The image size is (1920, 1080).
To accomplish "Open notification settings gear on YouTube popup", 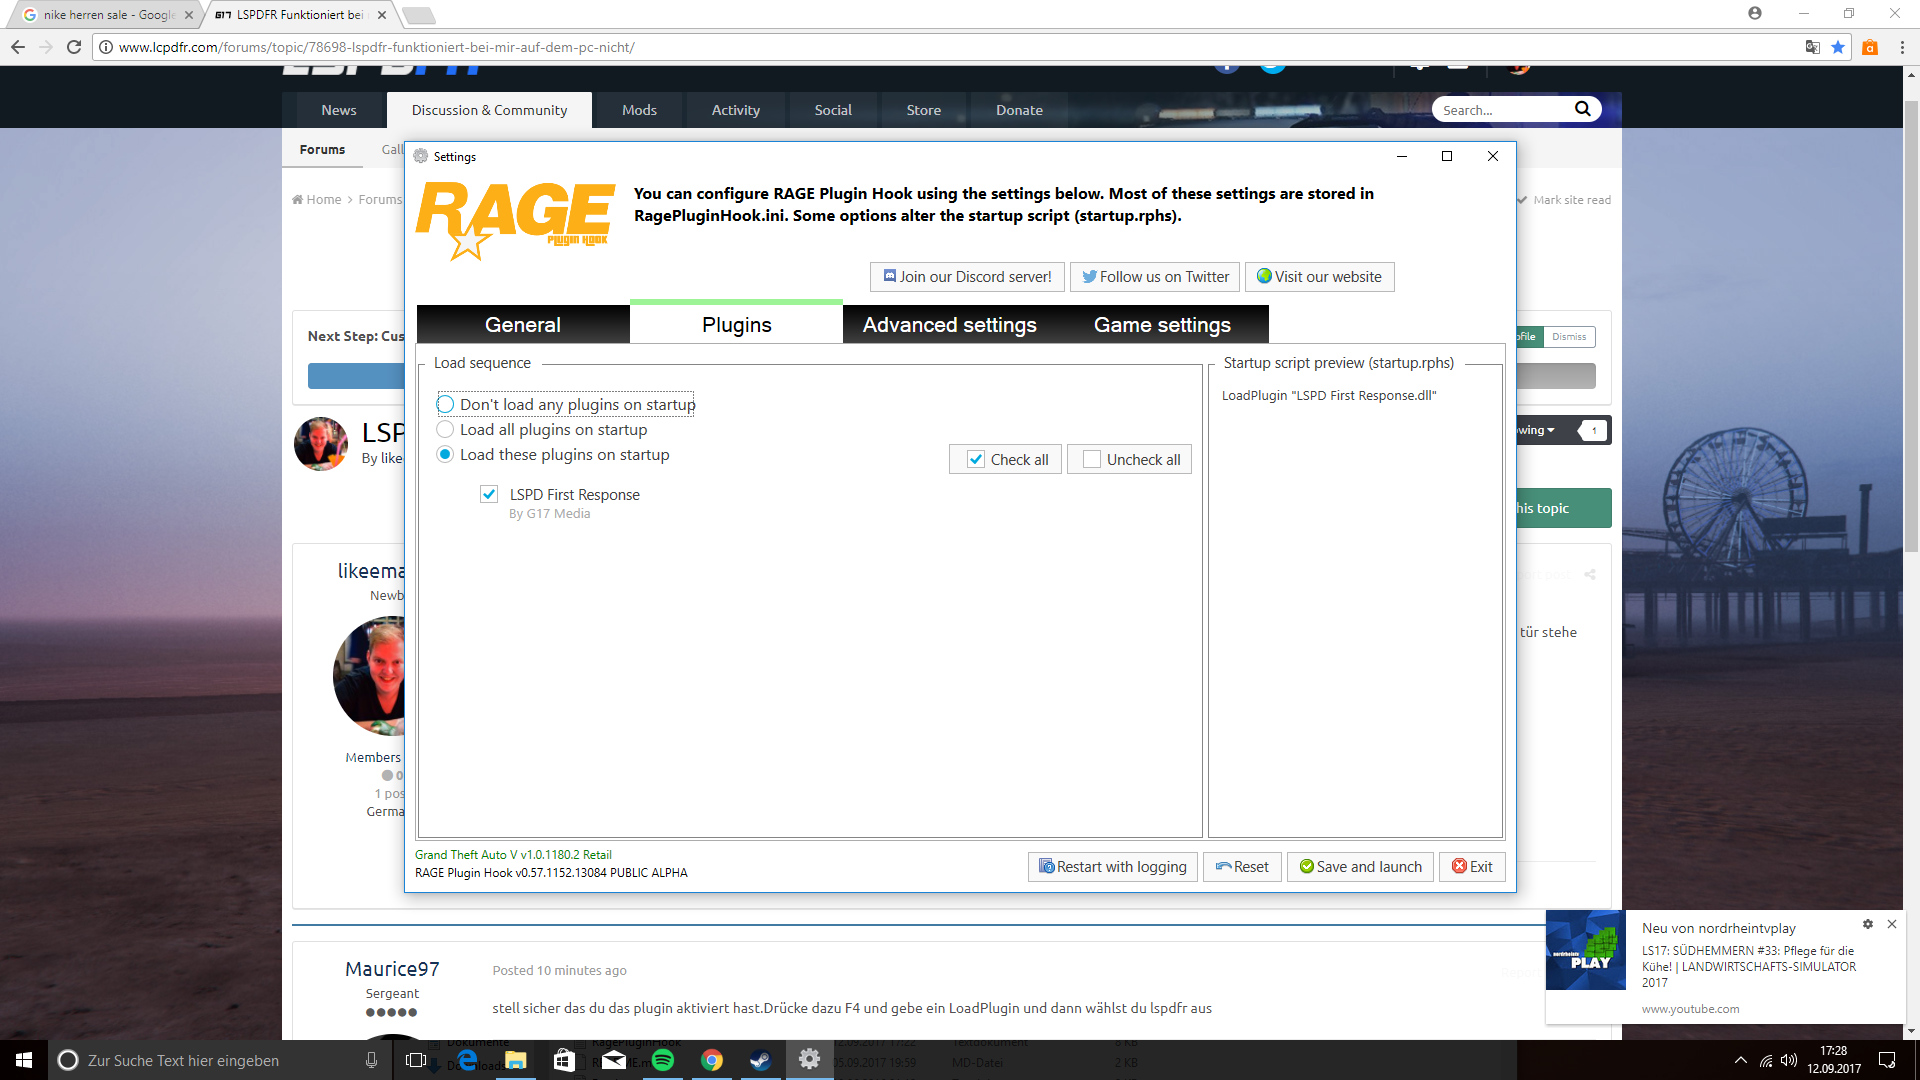I will pyautogui.click(x=1867, y=924).
